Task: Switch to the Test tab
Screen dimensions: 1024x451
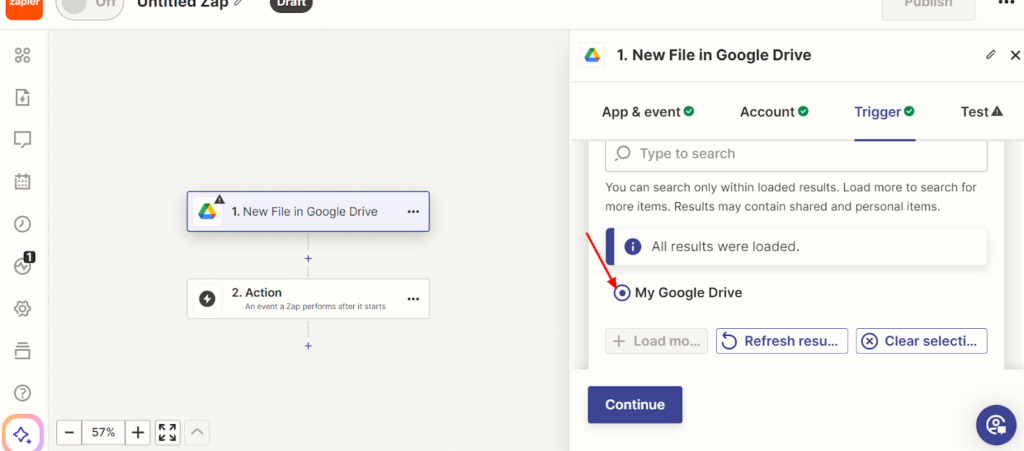Action: point(982,112)
